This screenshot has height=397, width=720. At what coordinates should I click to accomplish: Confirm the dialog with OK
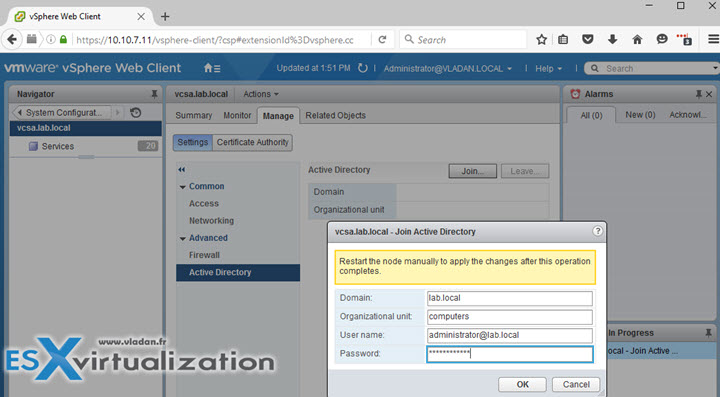[x=523, y=384]
